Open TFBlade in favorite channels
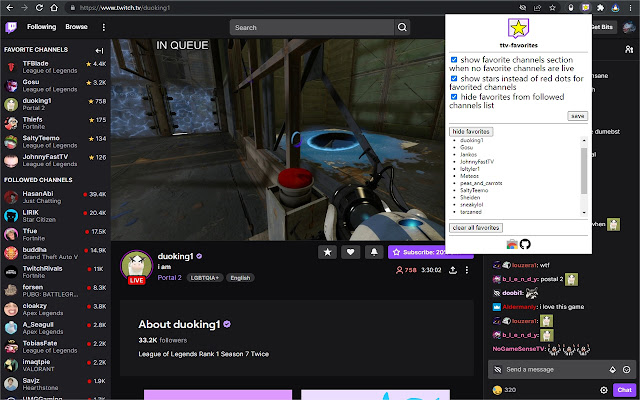Viewport: 640px width, 400px height. pyautogui.click(x=55, y=67)
